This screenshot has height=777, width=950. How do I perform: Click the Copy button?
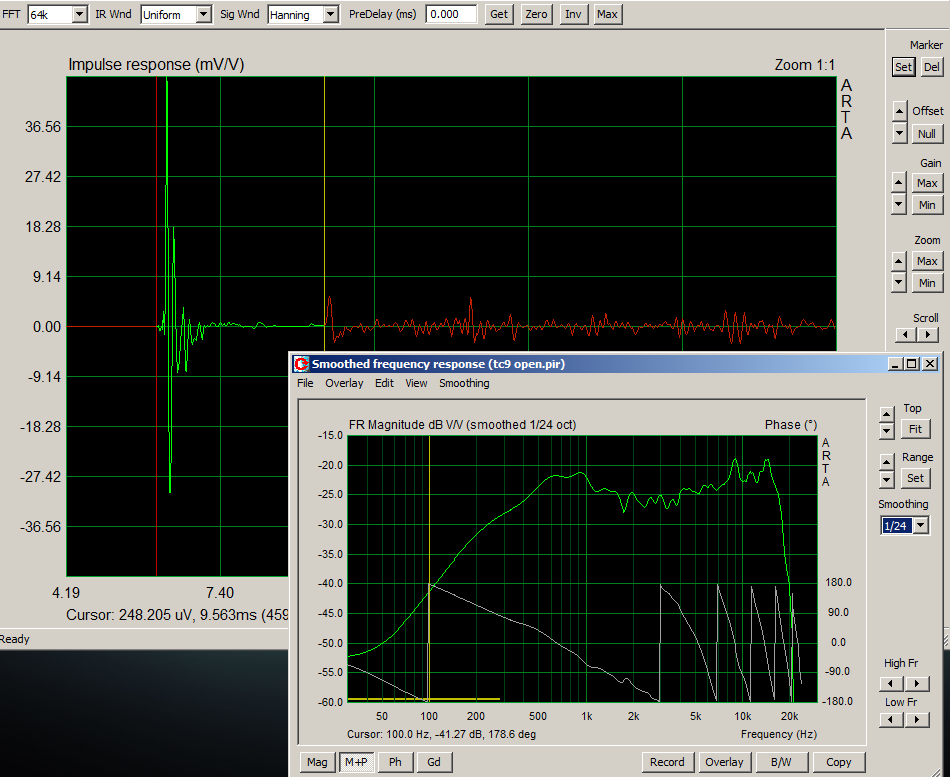839,762
